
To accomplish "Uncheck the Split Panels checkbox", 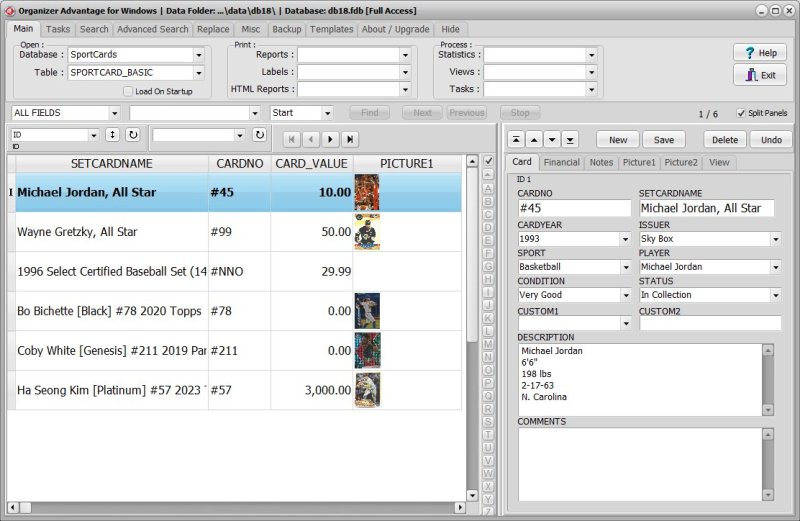I will pos(741,113).
